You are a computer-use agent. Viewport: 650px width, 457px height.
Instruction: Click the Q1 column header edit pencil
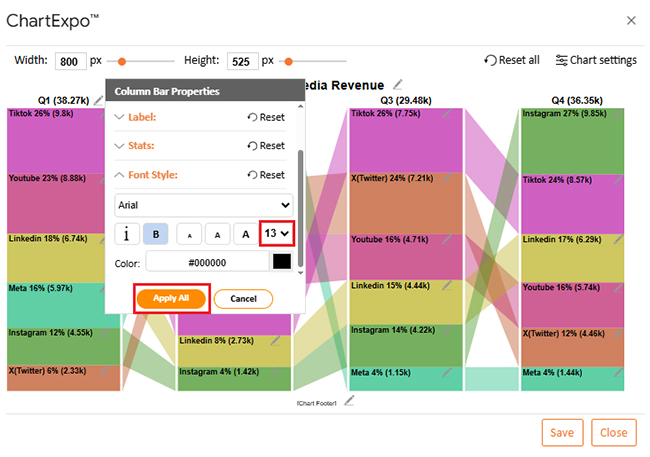click(98, 101)
